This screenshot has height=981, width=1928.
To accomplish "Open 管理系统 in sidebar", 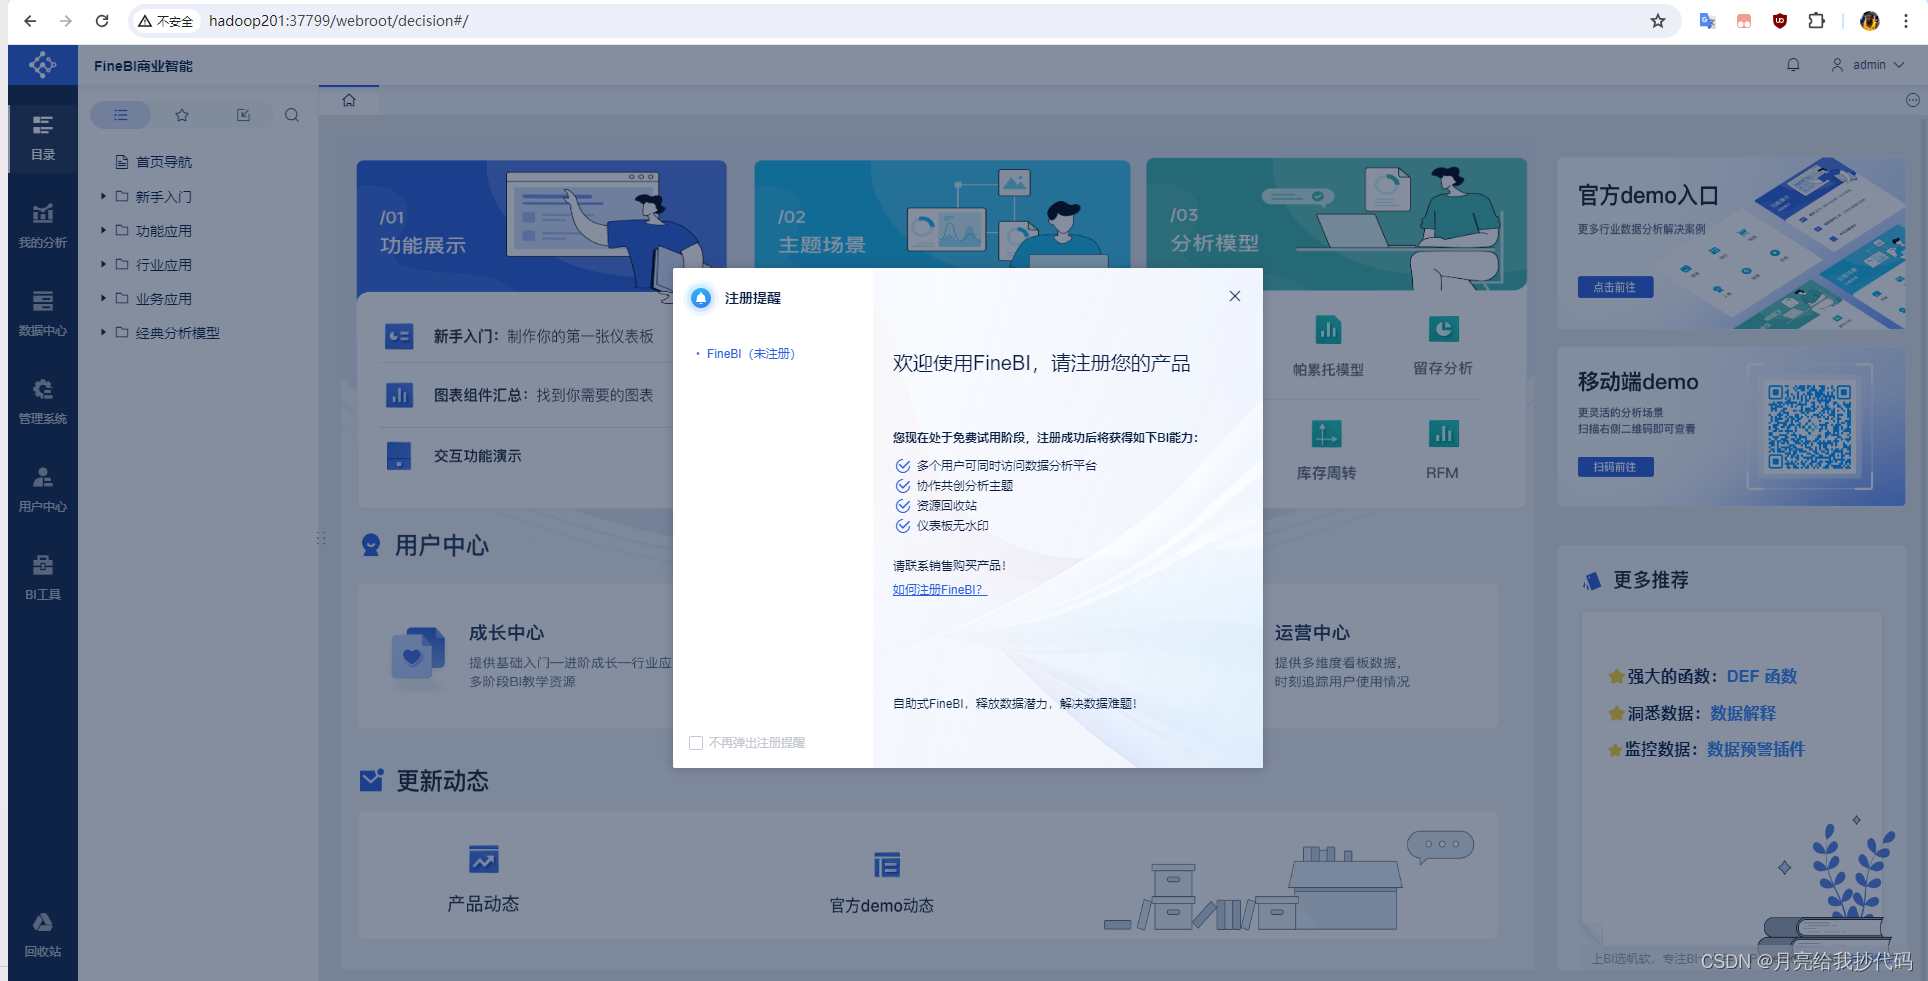I will tap(43, 402).
